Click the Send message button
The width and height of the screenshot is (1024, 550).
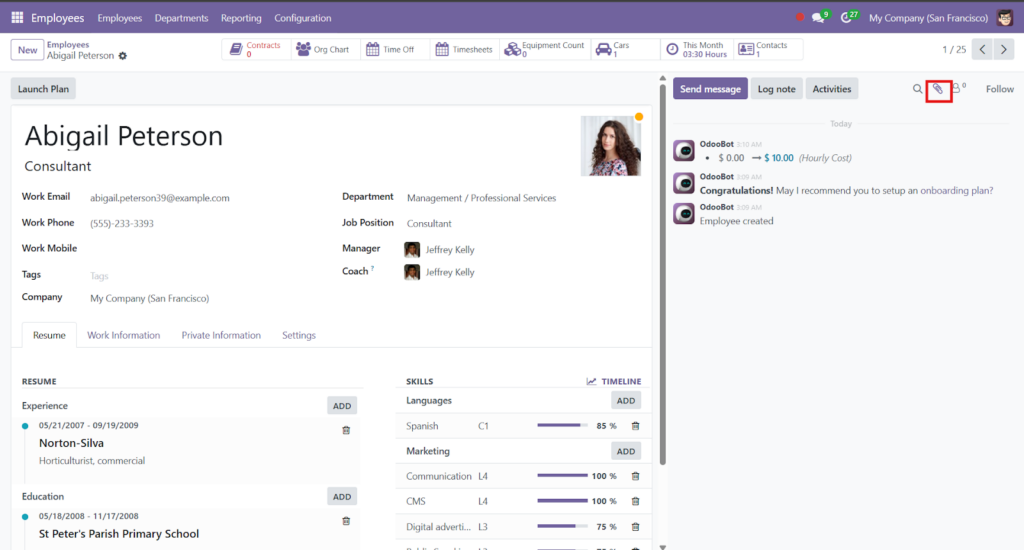pos(710,89)
